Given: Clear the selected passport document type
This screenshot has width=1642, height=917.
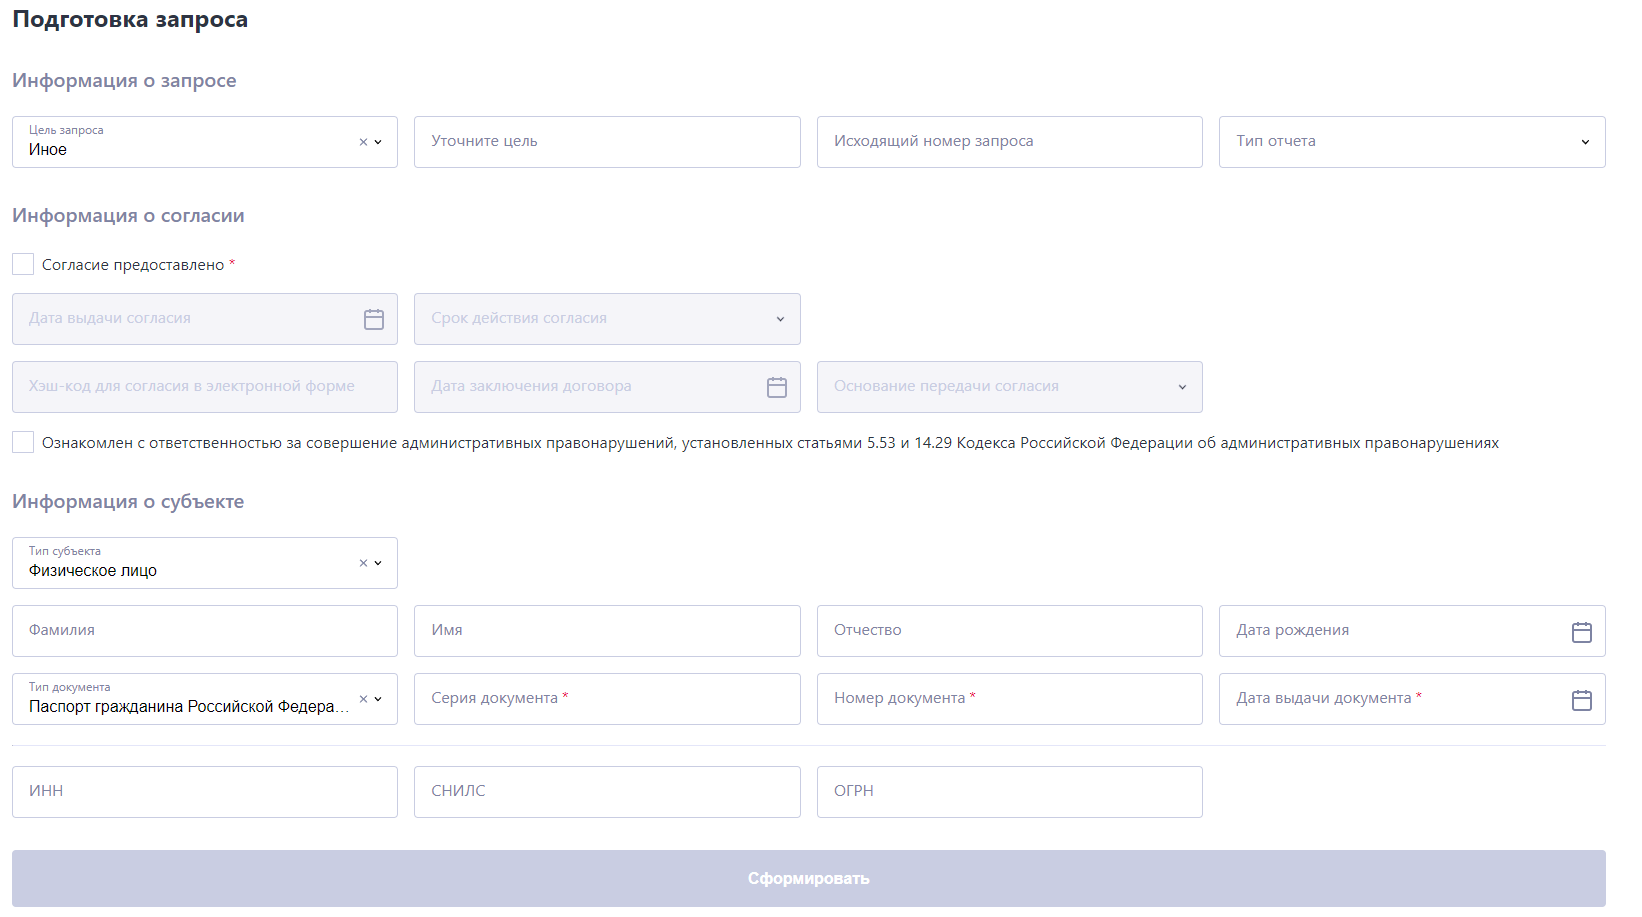Looking at the screenshot, I should click(363, 699).
